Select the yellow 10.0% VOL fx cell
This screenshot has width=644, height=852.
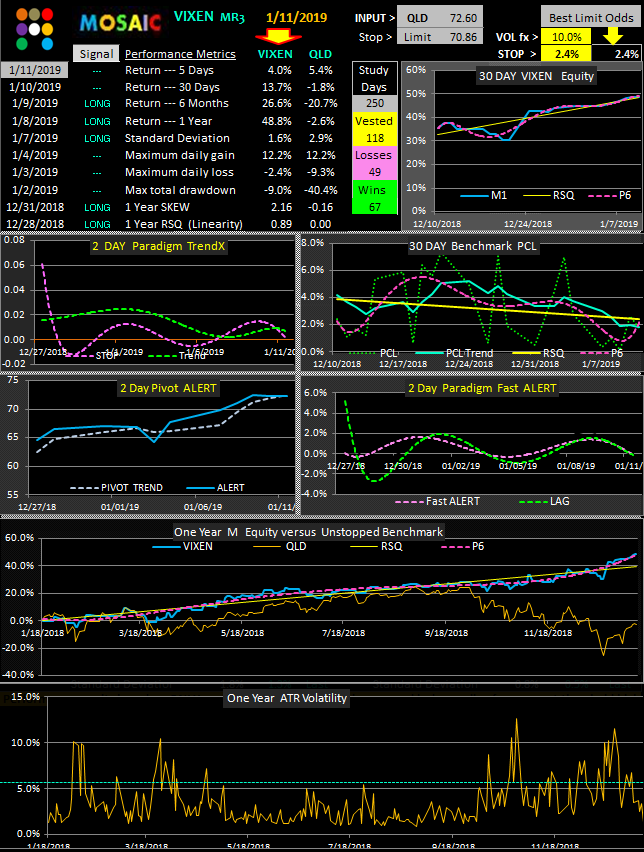point(566,37)
